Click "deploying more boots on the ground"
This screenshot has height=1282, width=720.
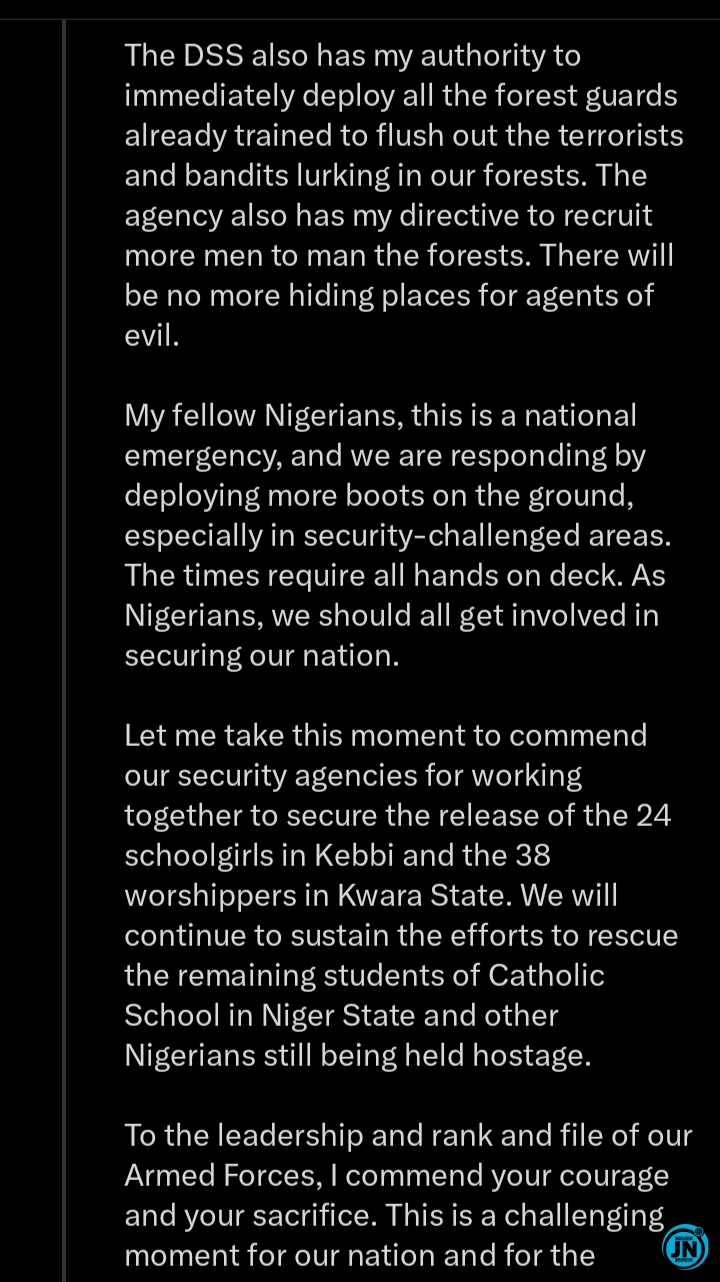[364, 496]
